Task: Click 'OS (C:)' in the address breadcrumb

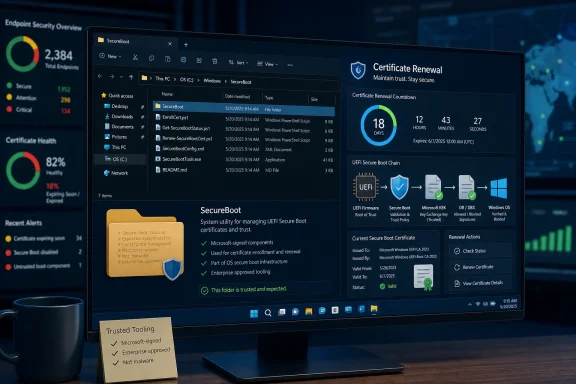Action: (186, 80)
